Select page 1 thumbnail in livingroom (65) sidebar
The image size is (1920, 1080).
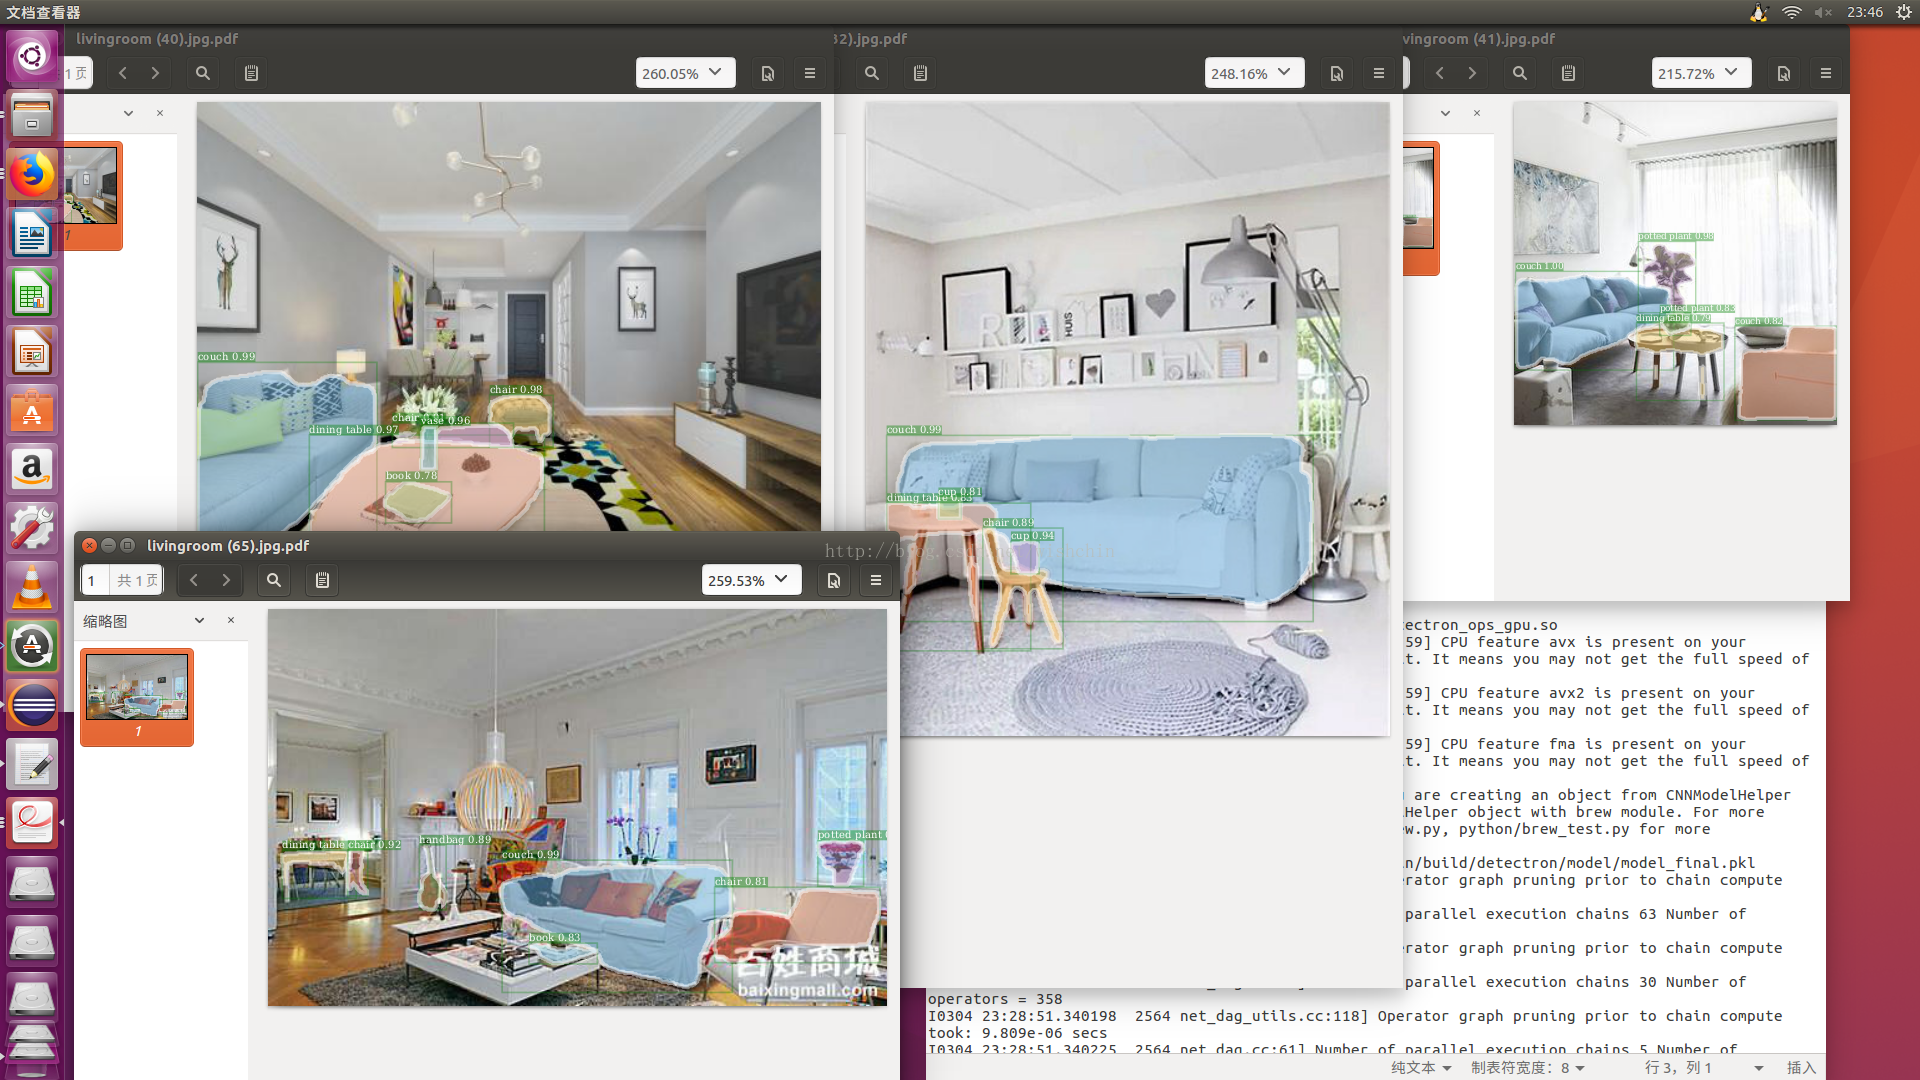(137, 697)
